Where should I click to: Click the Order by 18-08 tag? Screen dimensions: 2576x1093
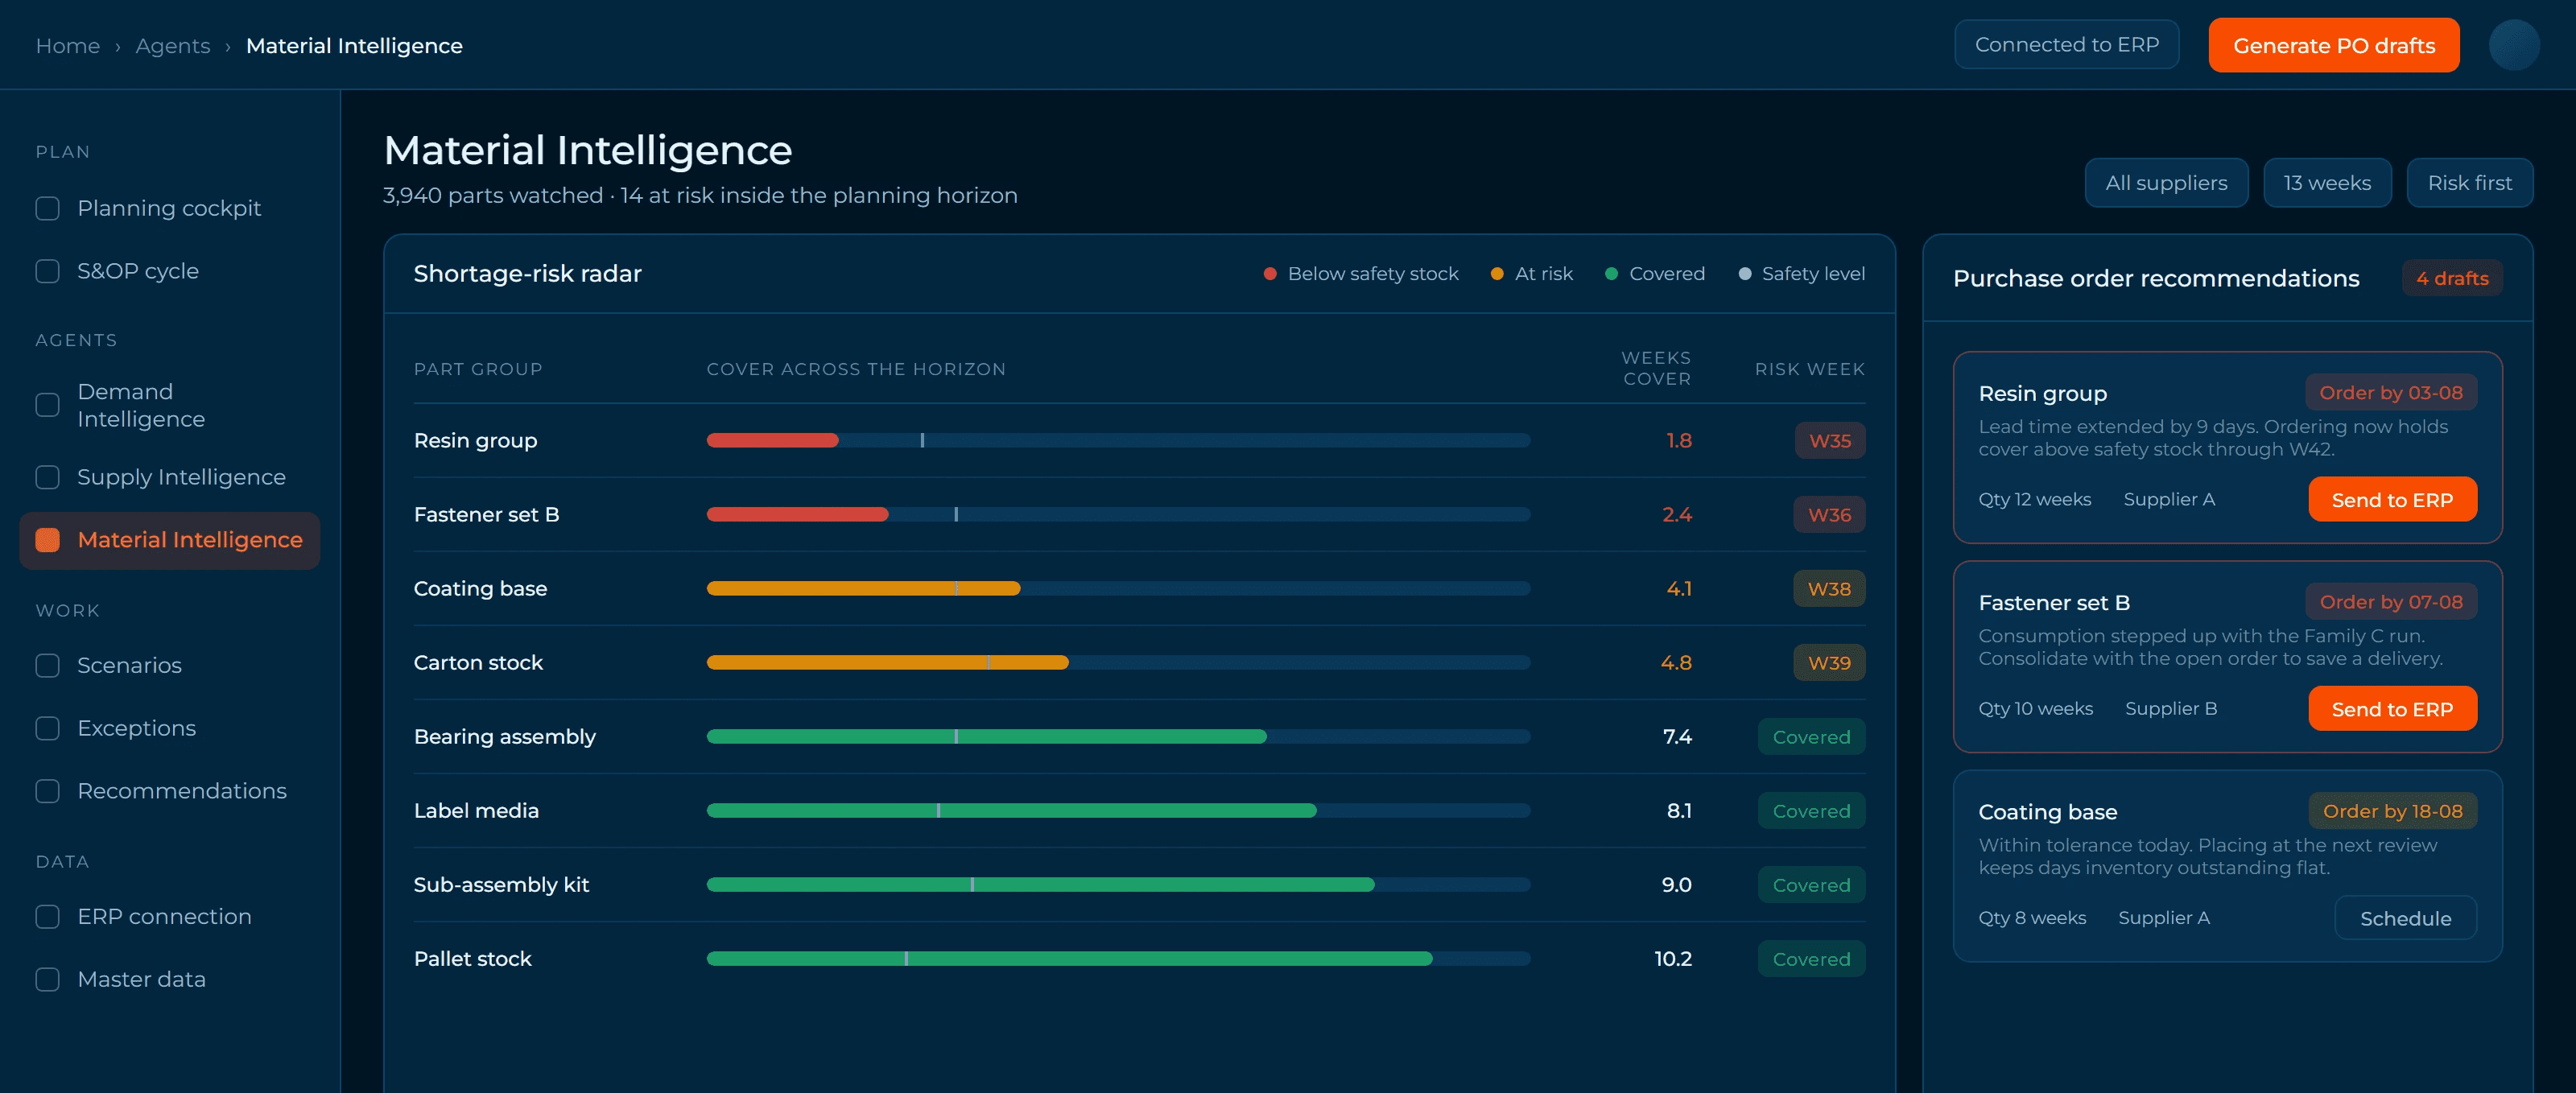click(2392, 811)
